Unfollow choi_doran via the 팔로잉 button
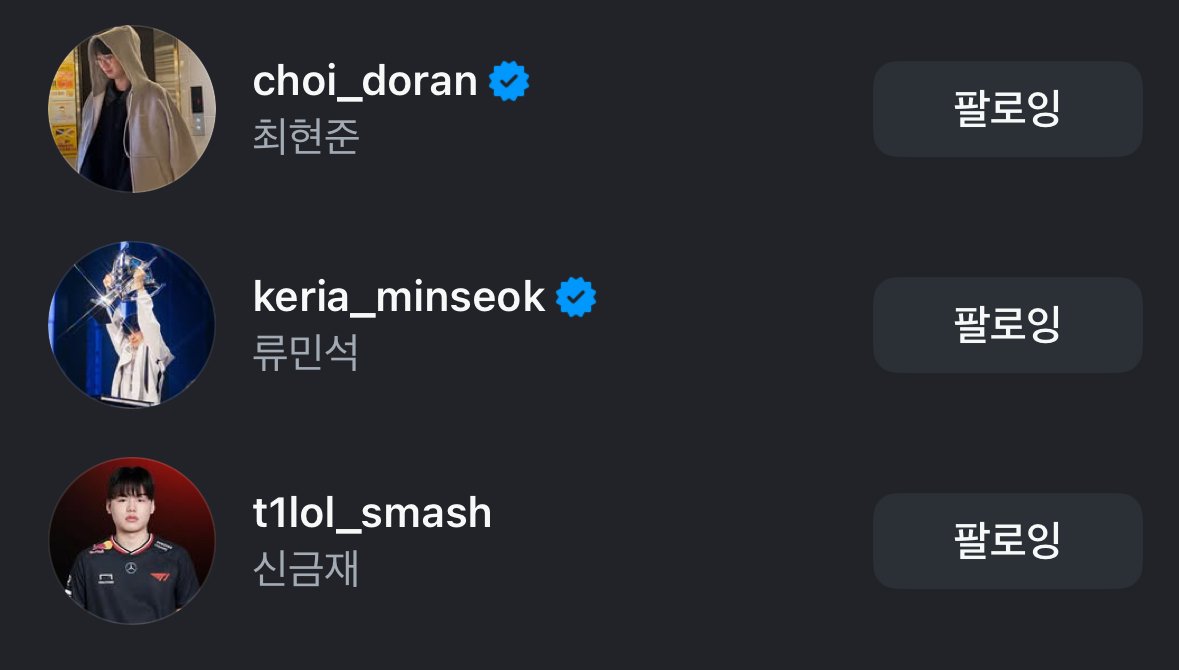The image size is (1179, 670). coord(1007,109)
